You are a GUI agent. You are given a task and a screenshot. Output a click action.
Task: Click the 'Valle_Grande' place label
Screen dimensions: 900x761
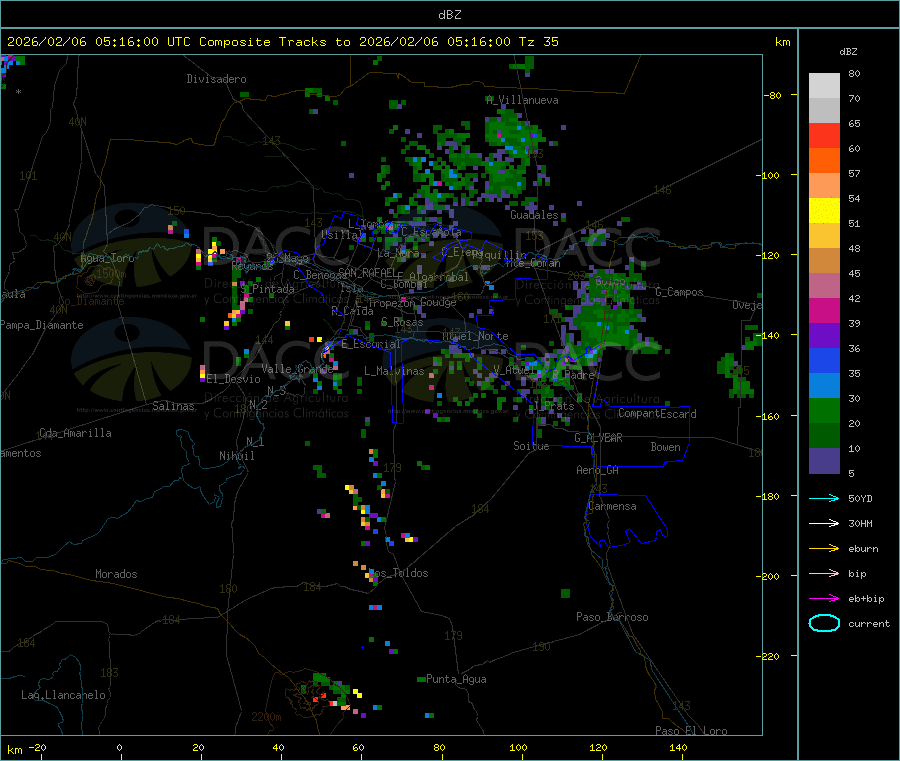tap(297, 369)
